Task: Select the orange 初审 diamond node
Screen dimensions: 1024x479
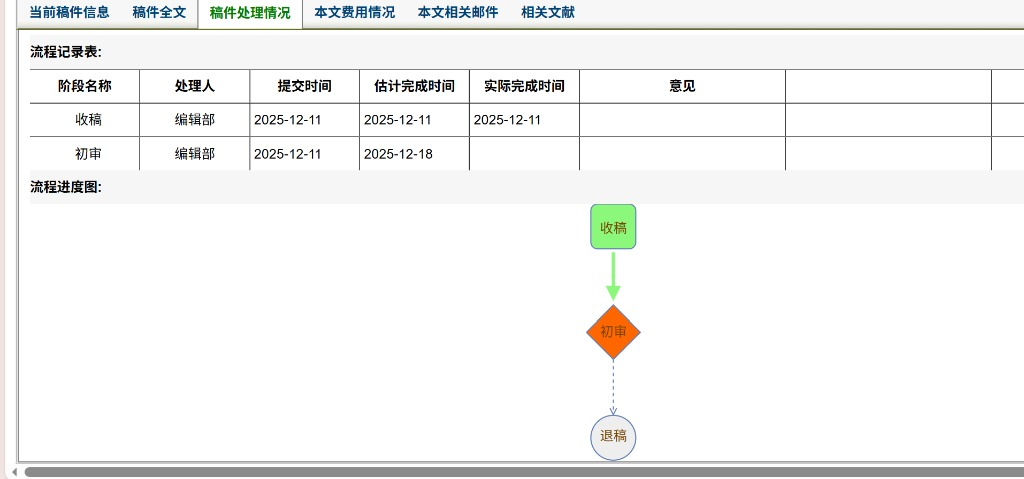Action: coord(613,332)
